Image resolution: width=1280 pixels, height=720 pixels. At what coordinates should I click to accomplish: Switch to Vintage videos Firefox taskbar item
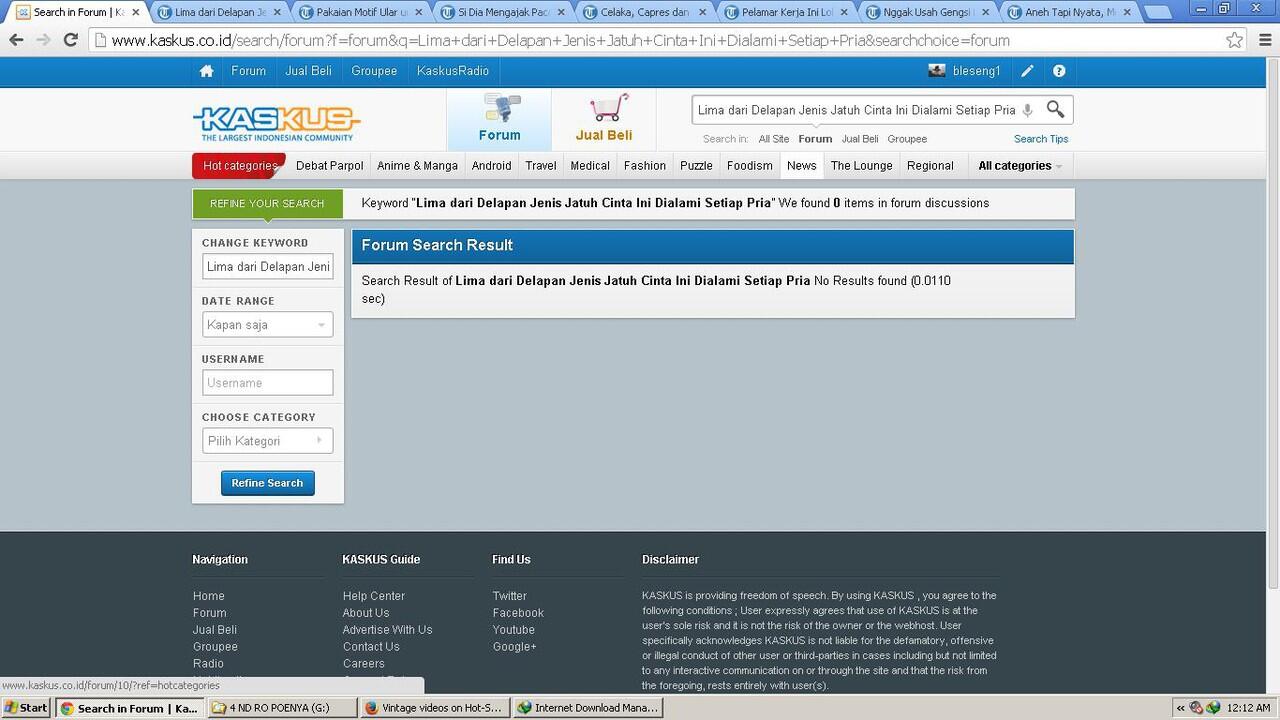point(434,707)
